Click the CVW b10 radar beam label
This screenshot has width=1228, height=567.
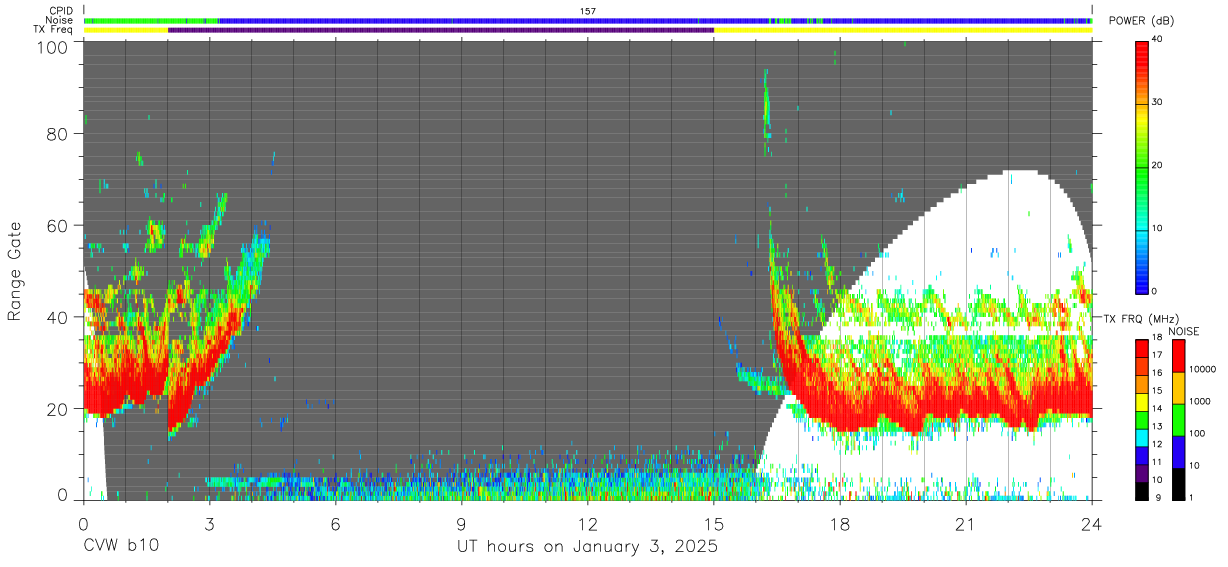tap(121, 546)
